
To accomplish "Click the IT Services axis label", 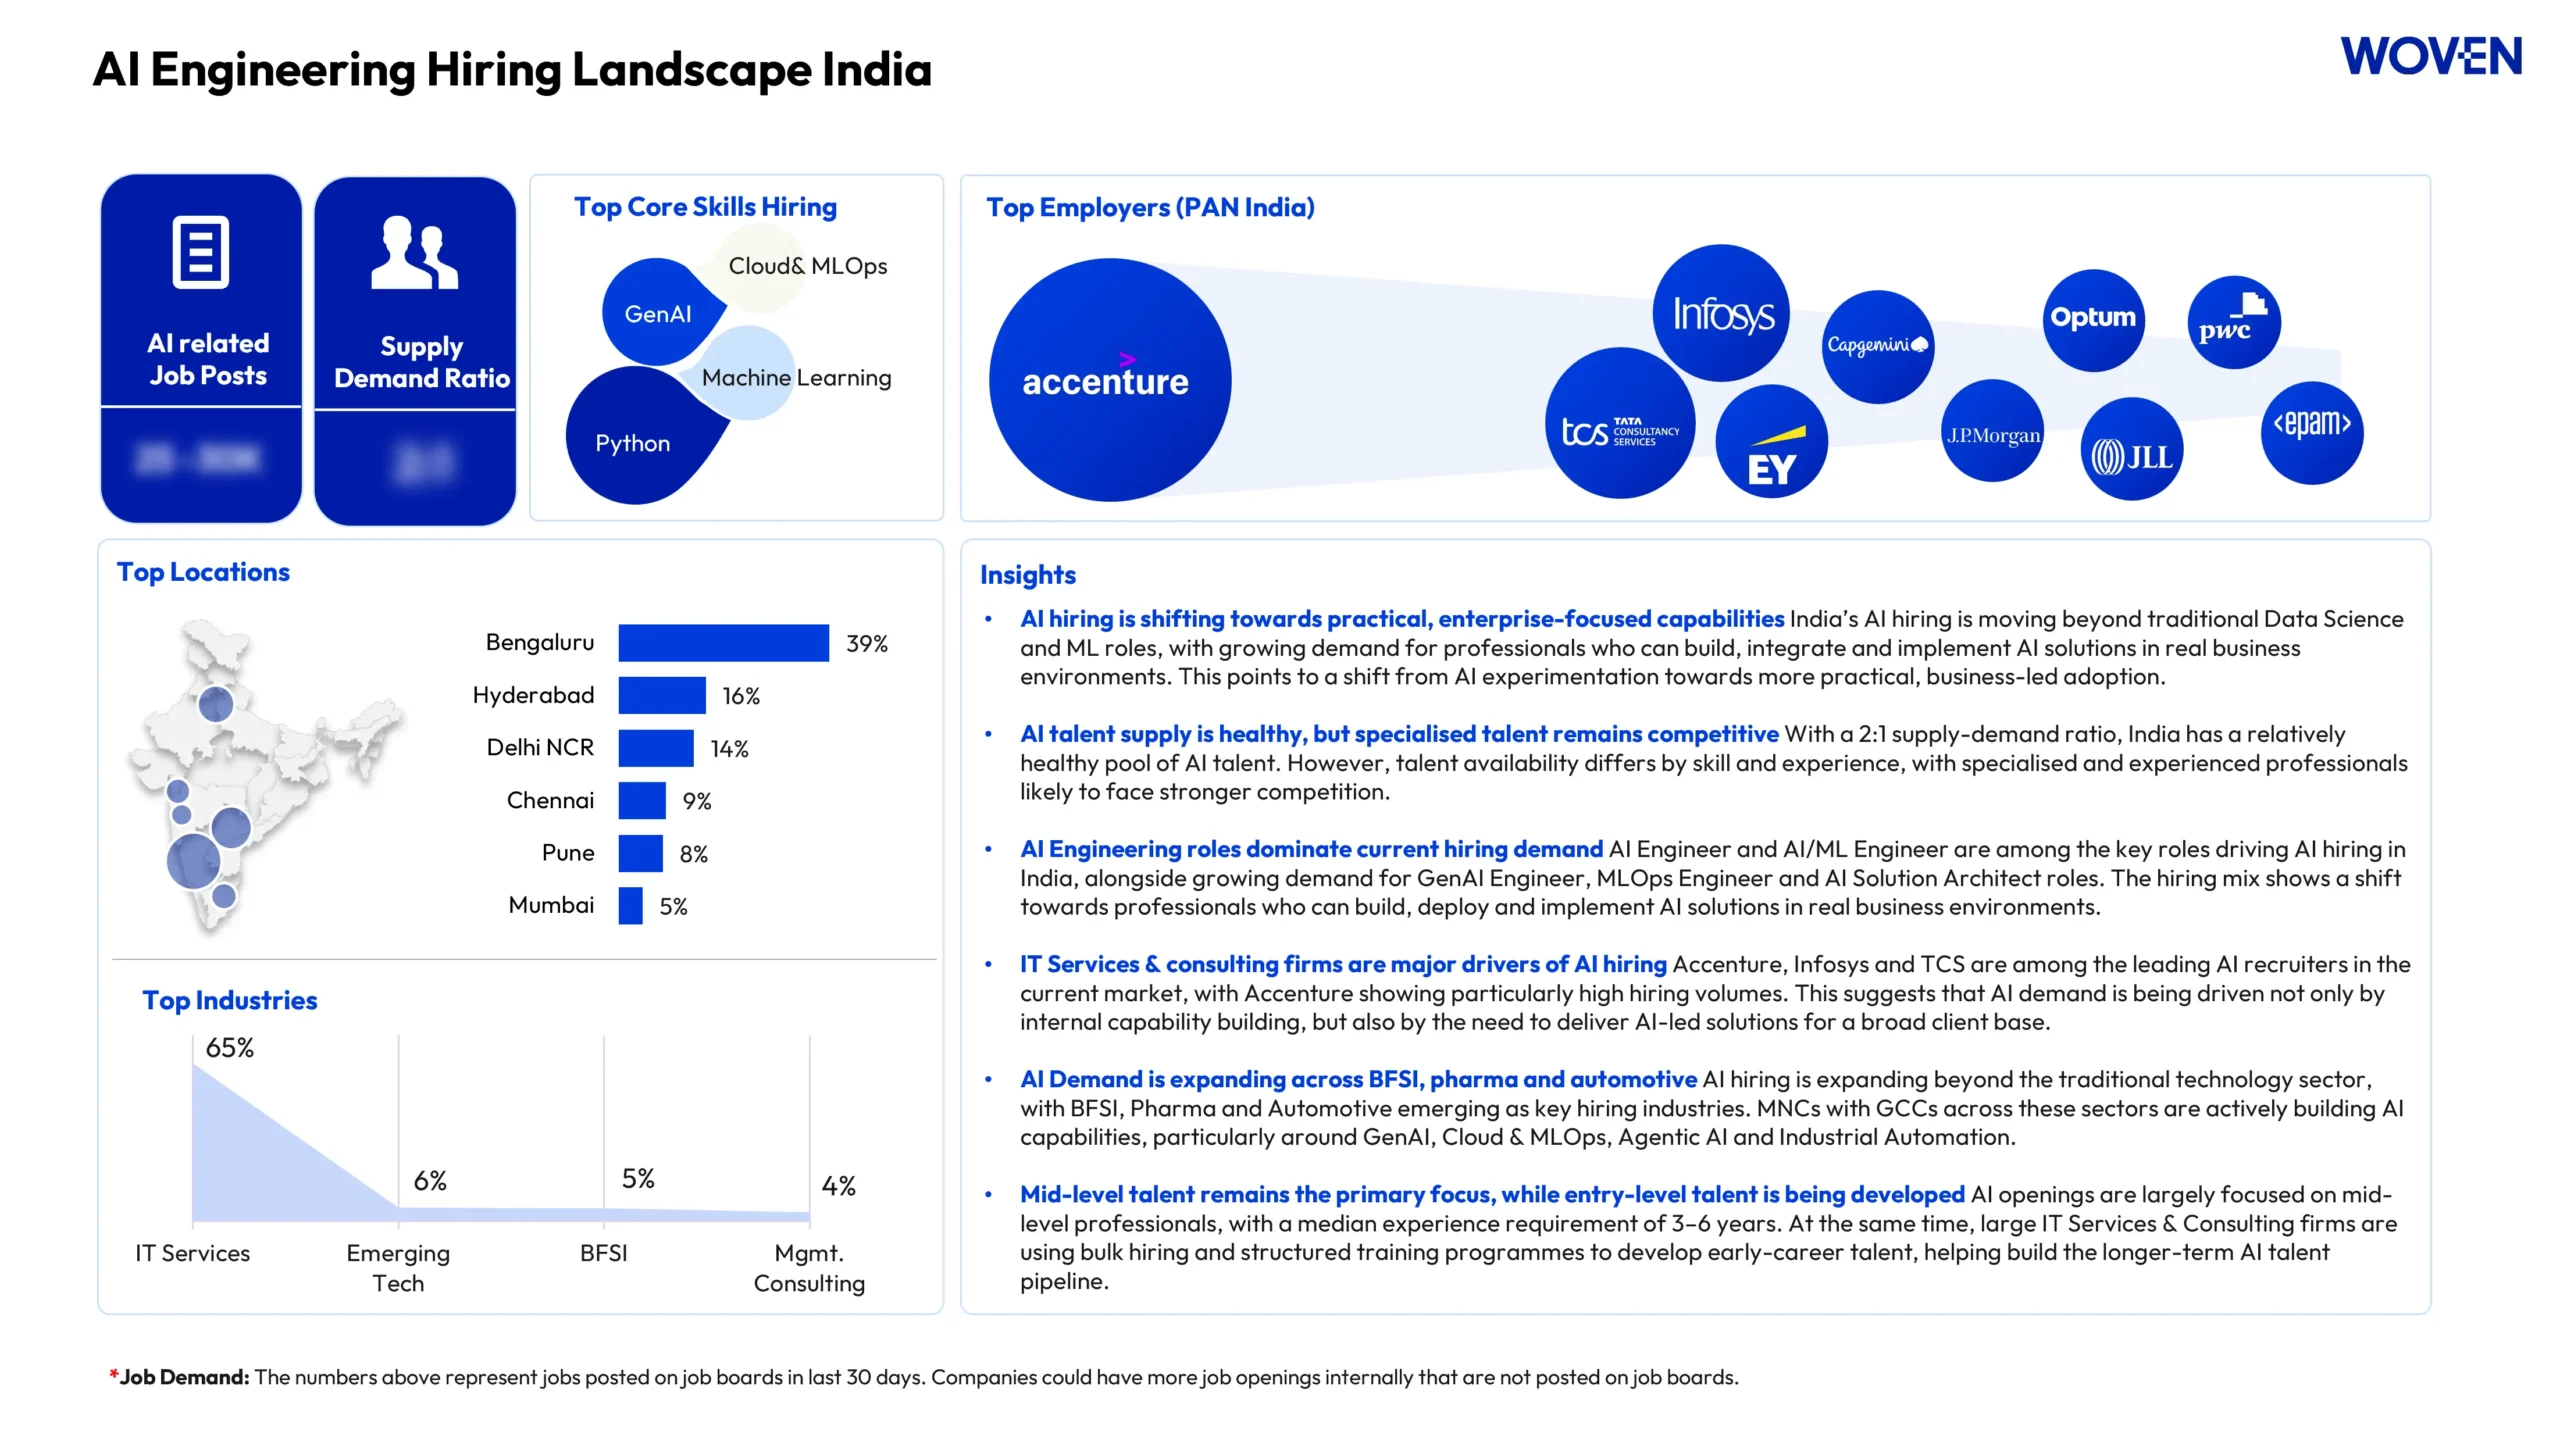I will (192, 1253).
